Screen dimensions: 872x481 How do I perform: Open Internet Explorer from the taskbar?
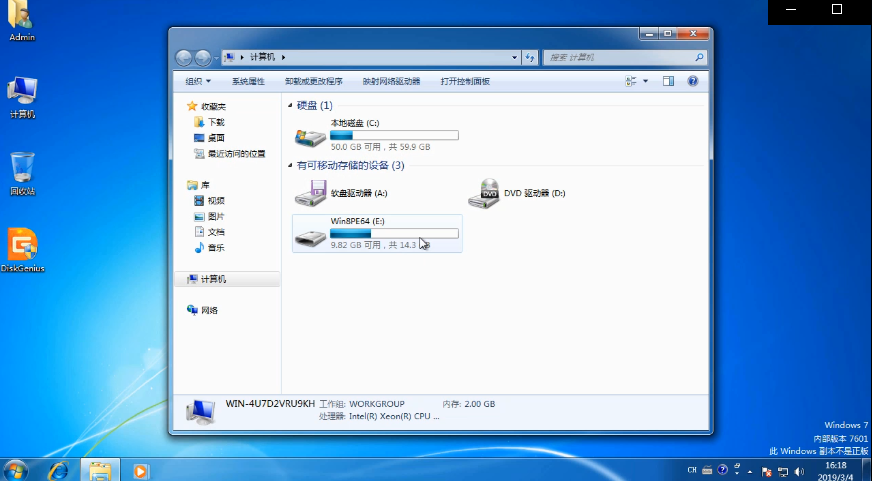[x=58, y=470]
